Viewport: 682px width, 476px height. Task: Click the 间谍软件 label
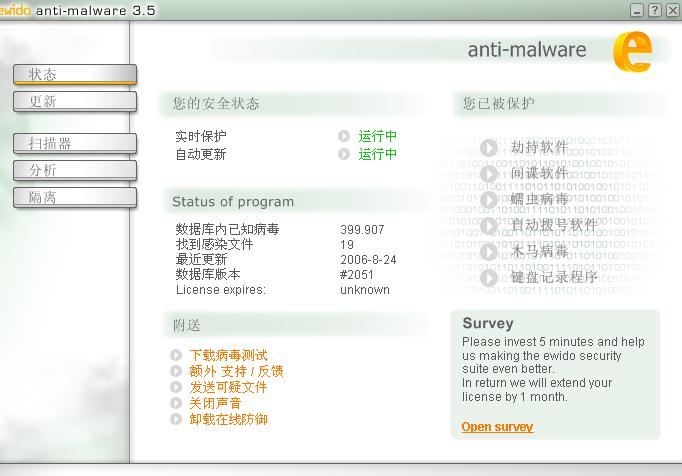[x=539, y=173]
